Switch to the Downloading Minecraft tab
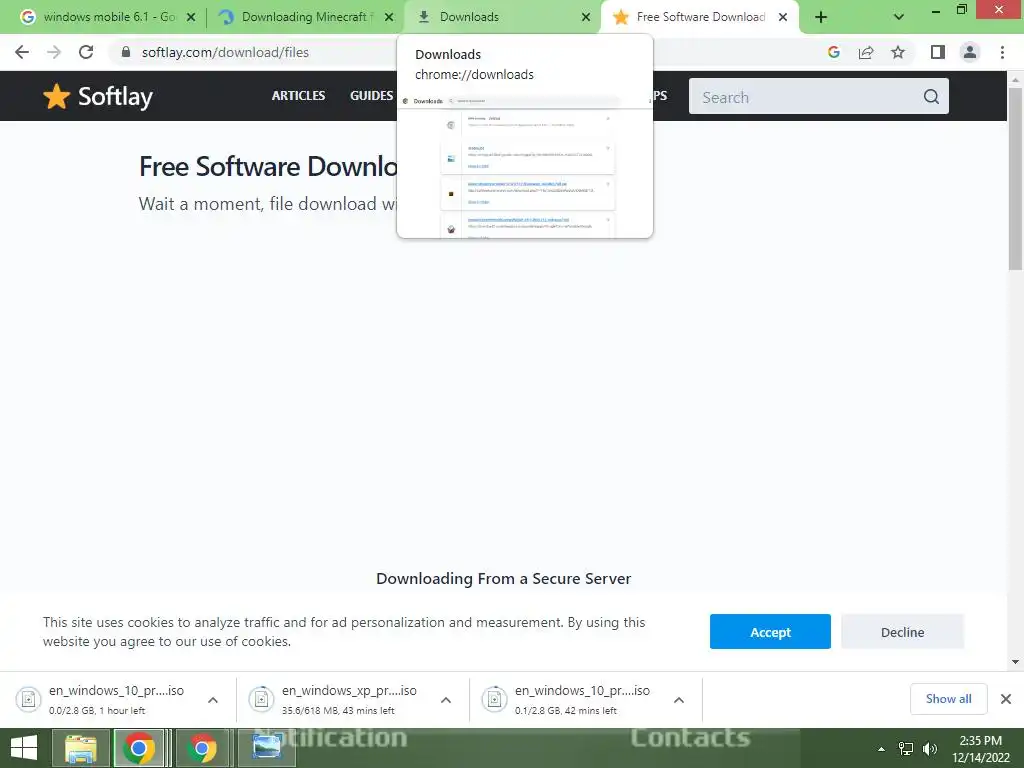The image size is (1024, 768). coord(304,17)
